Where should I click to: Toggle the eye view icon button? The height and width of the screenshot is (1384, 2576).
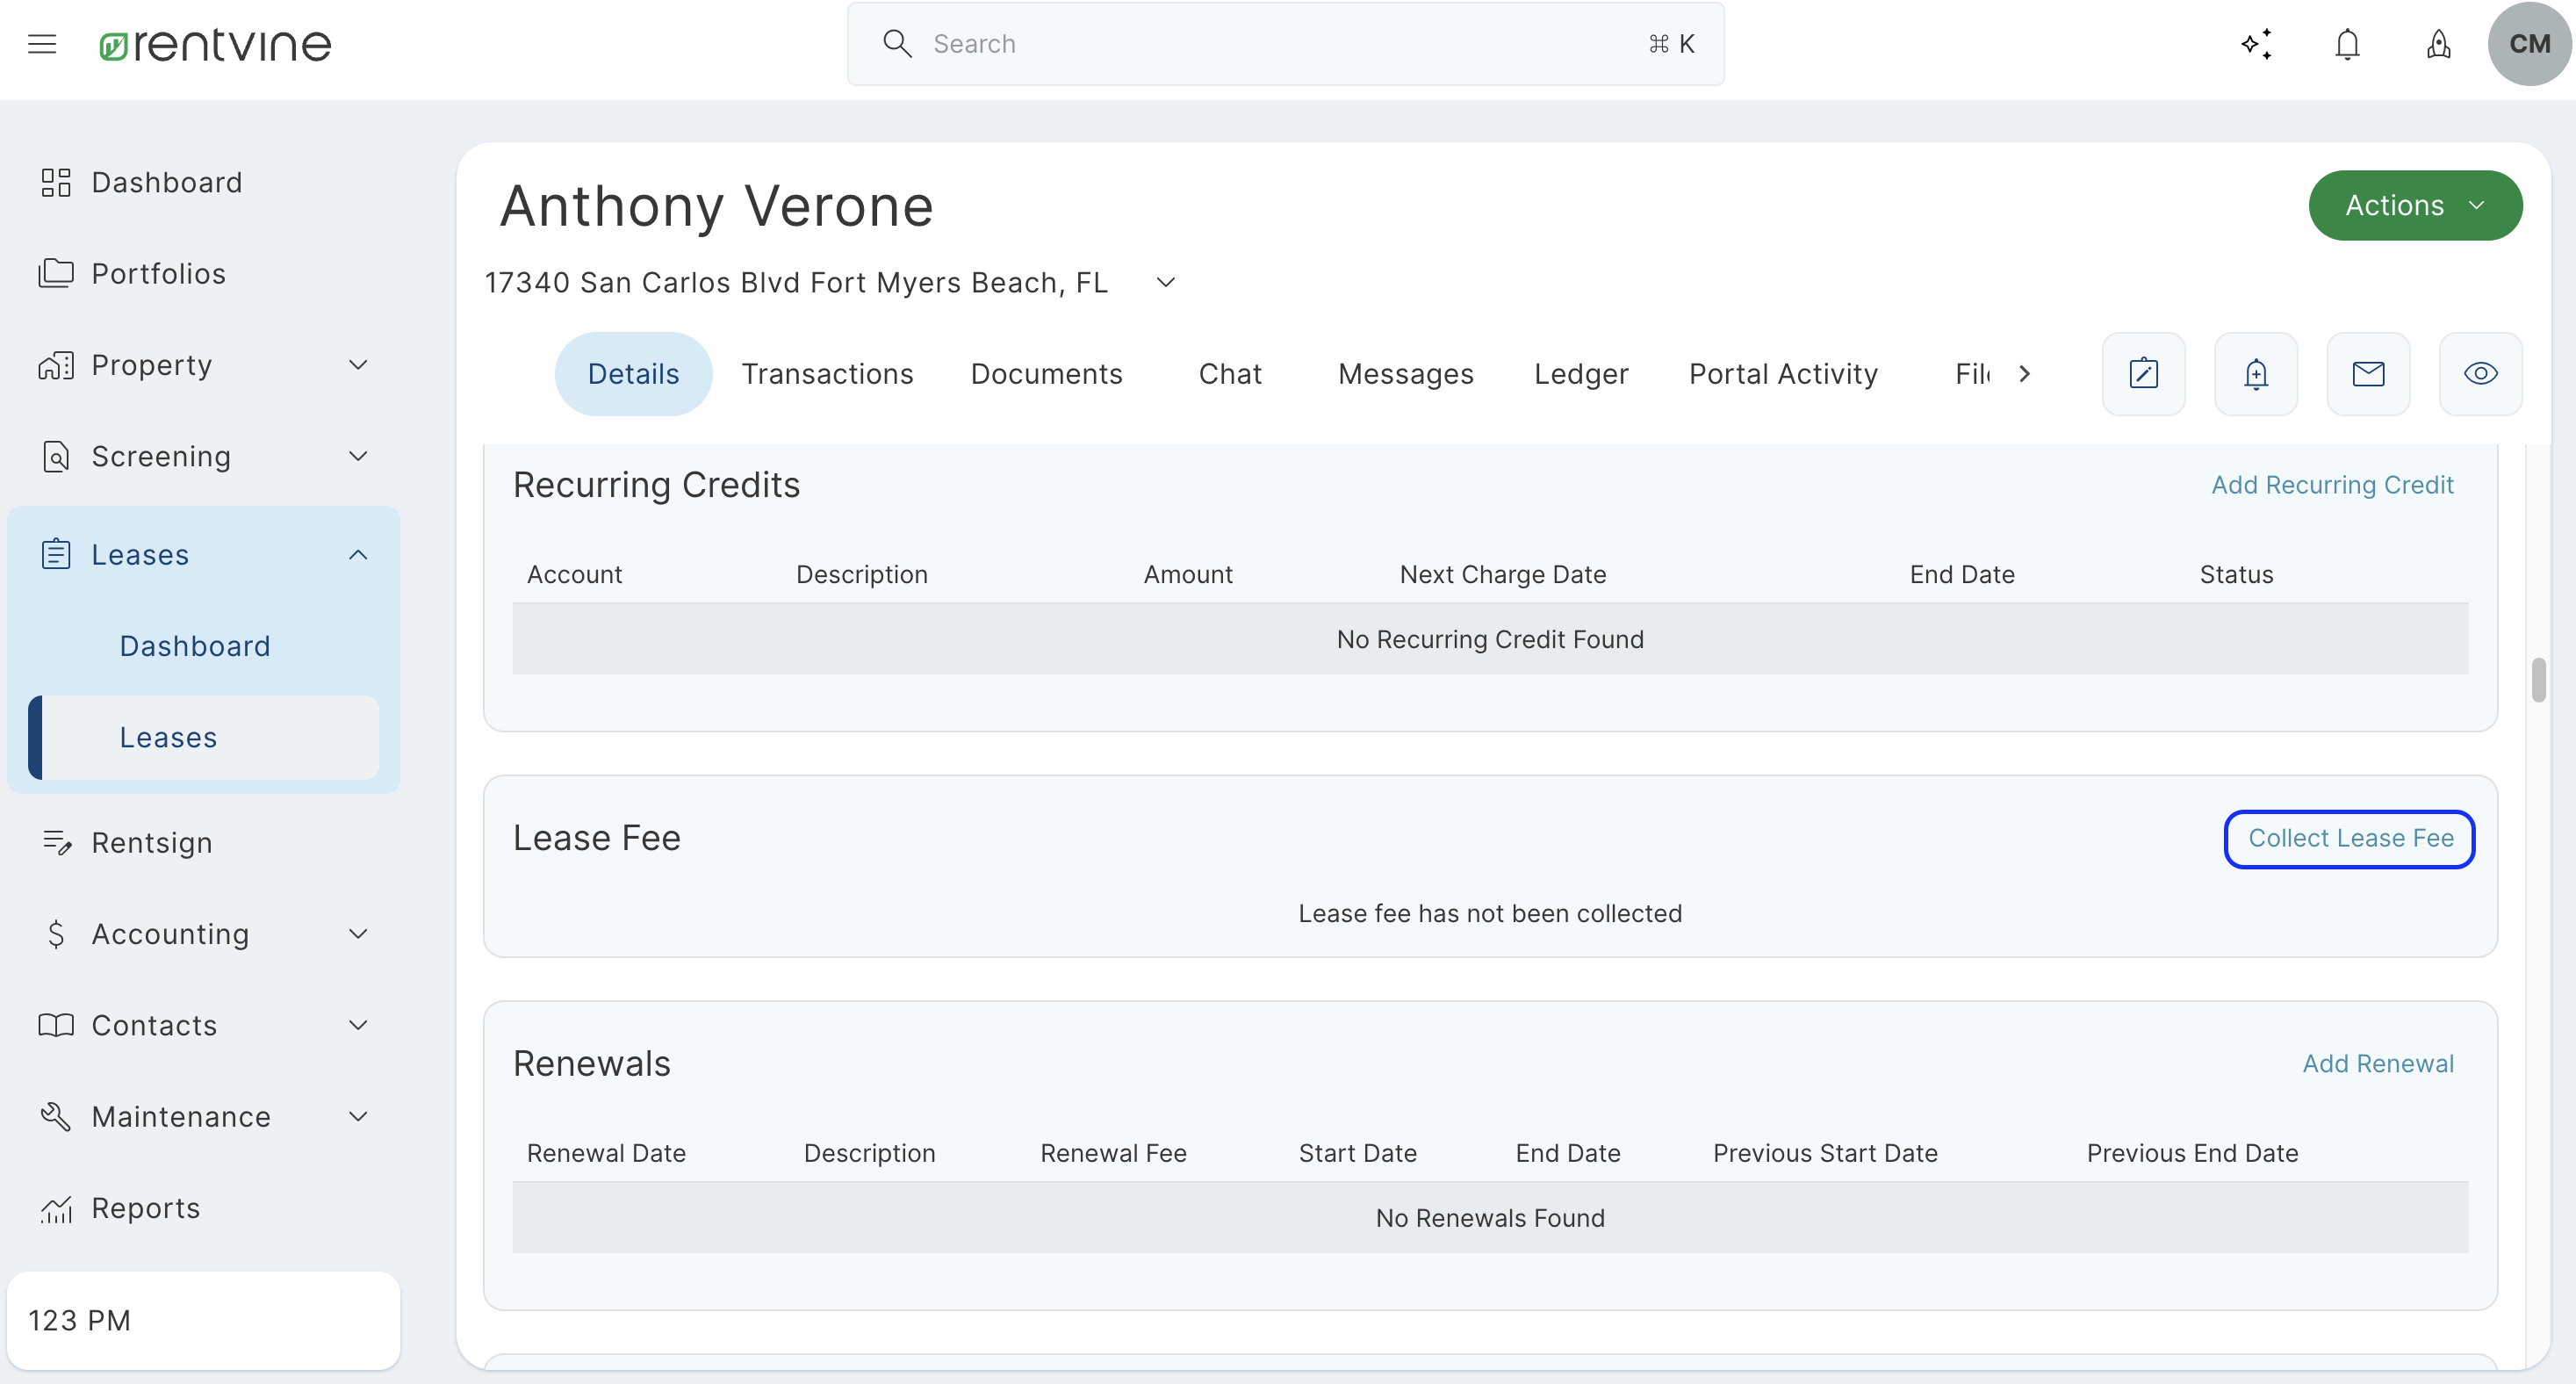pos(2480,374)
